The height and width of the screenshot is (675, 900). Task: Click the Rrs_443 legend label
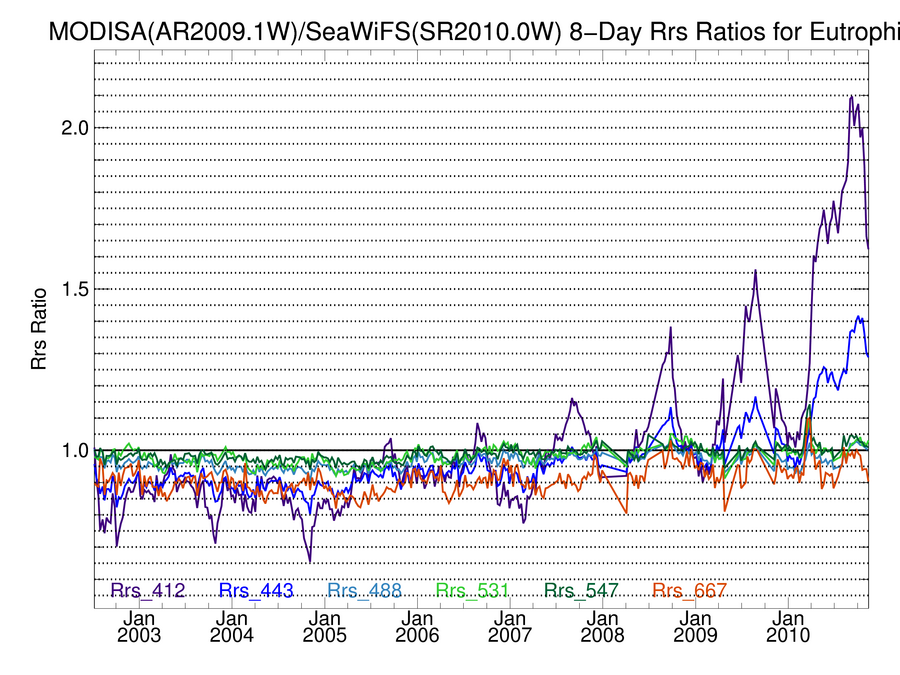pos(256,591)
